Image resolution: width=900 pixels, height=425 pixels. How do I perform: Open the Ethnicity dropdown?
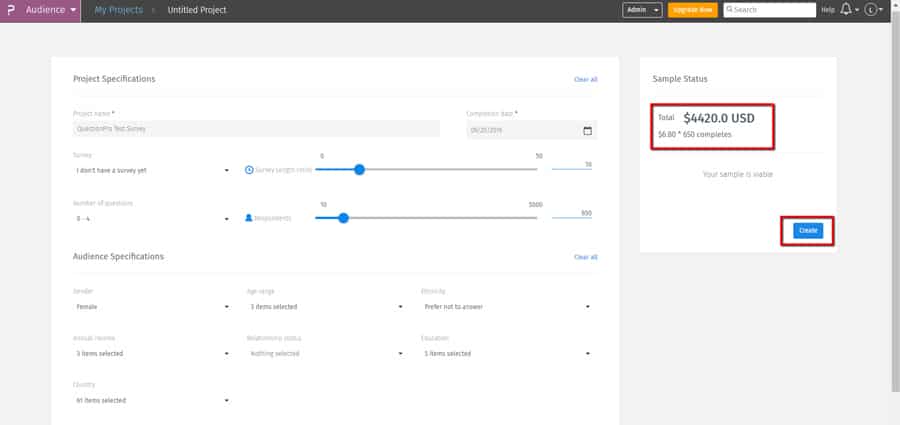point(507,307)
